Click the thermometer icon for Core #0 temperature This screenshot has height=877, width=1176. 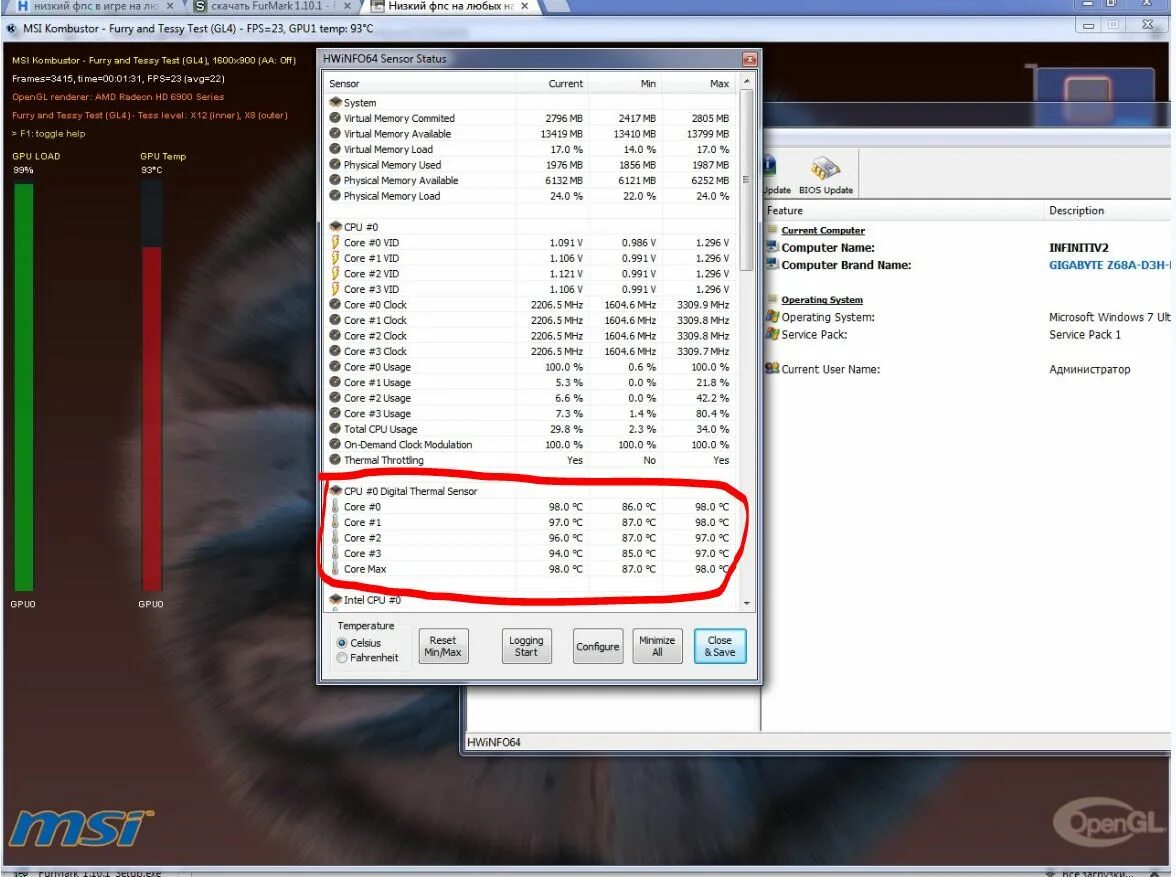coord(335,506)
